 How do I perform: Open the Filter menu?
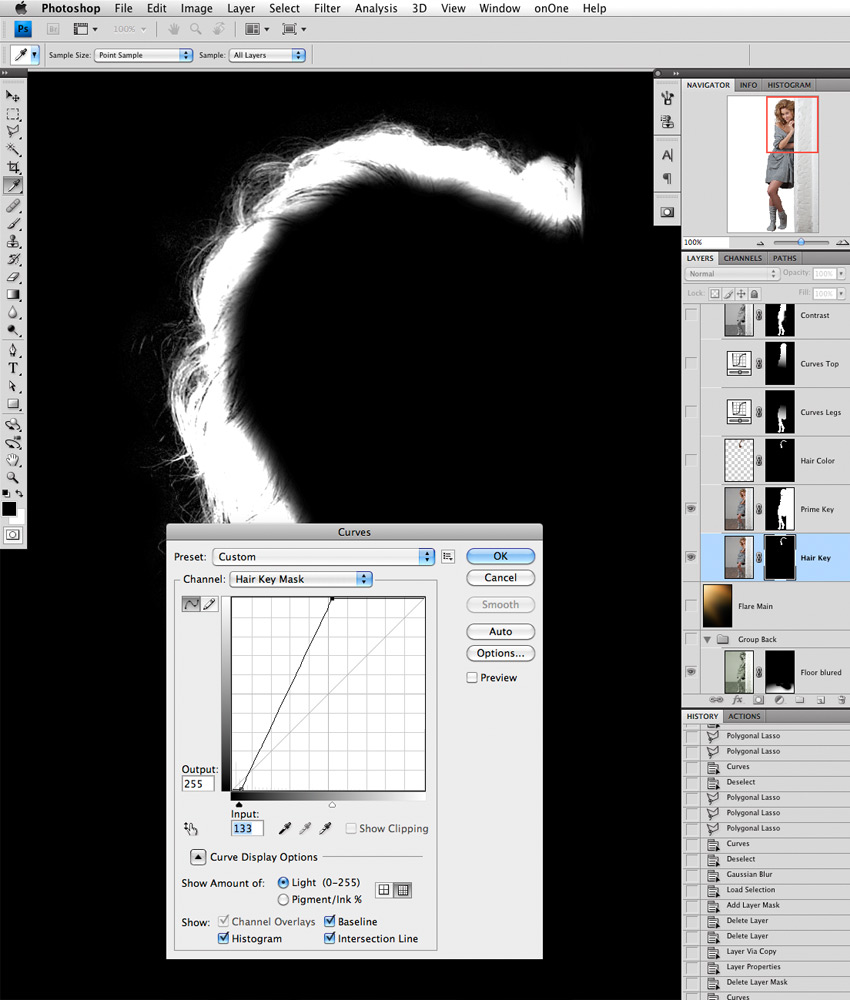[327, 8]
